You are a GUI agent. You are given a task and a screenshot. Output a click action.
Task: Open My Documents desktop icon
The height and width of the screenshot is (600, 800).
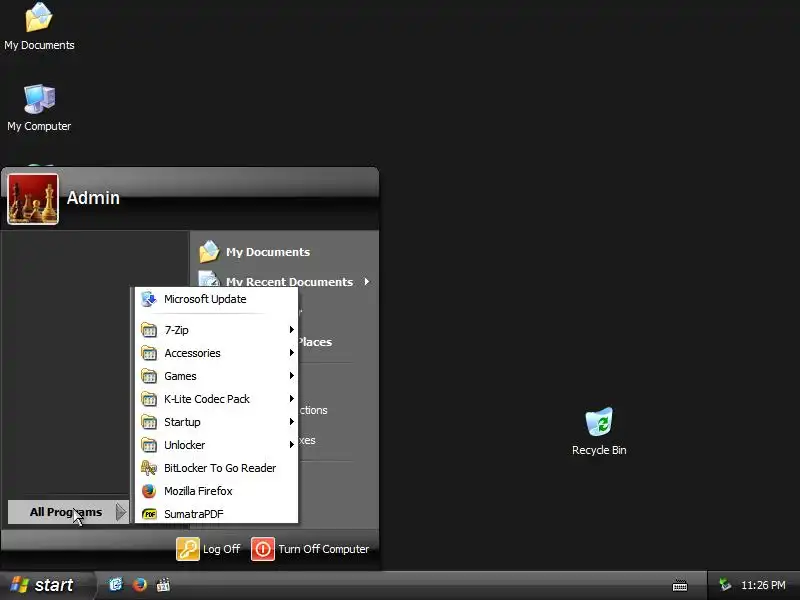[39, 27]
